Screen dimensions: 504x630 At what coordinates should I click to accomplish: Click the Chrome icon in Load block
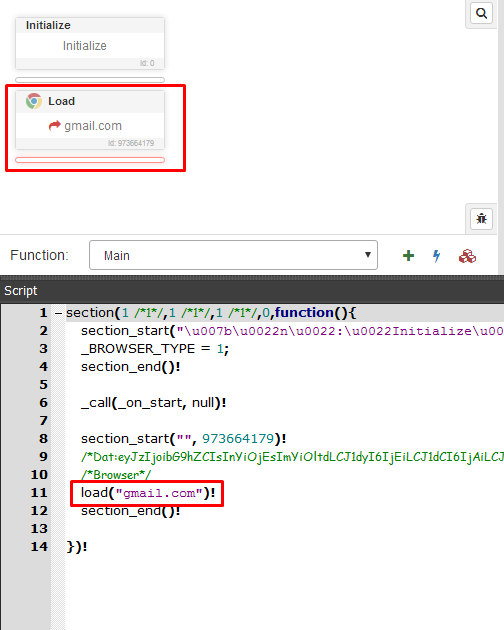pyautogui.click(x=34, y=101)
